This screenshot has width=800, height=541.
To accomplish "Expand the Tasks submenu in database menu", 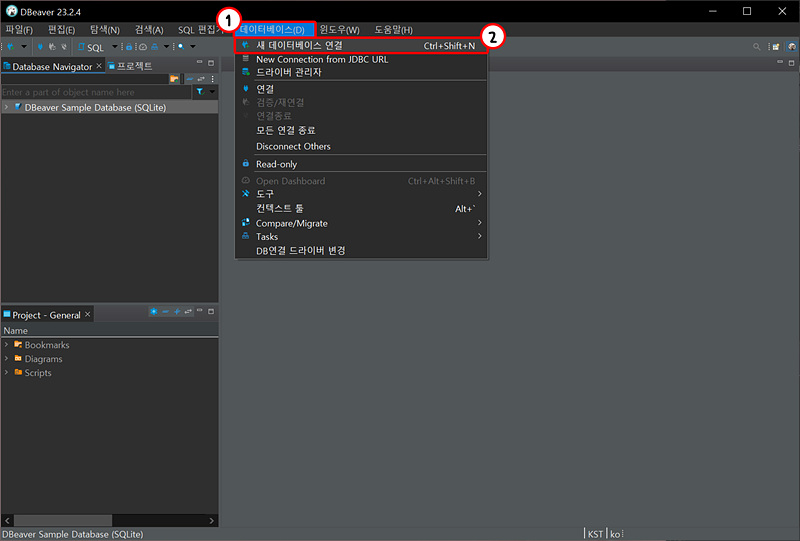I will click(361, 236).
